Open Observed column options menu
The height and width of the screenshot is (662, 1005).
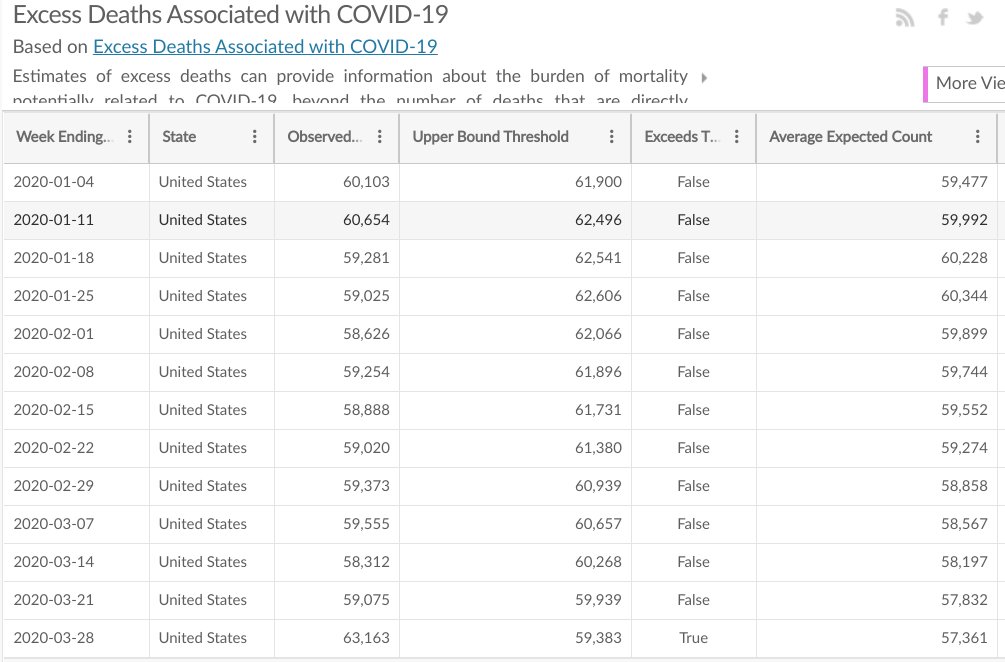click(379, 137)
